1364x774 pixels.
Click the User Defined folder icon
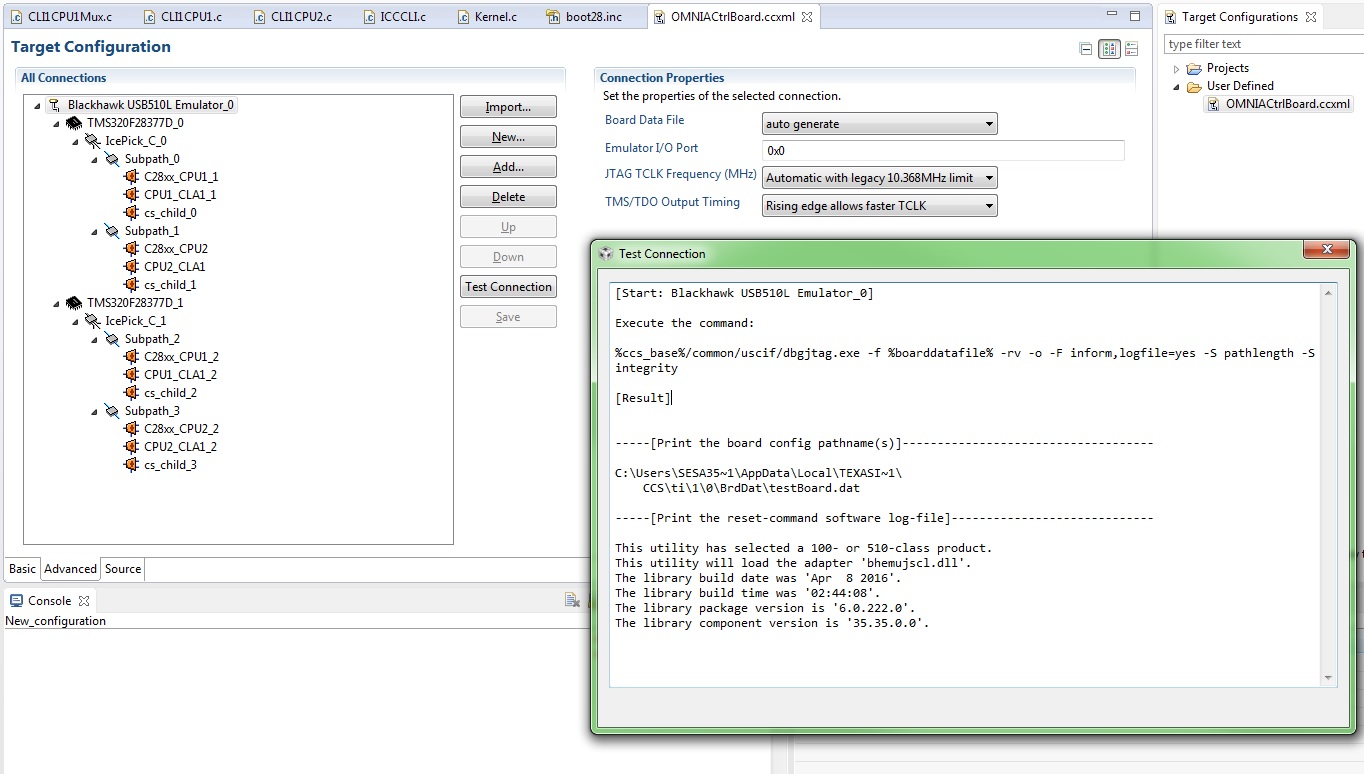coord(1194,87)
